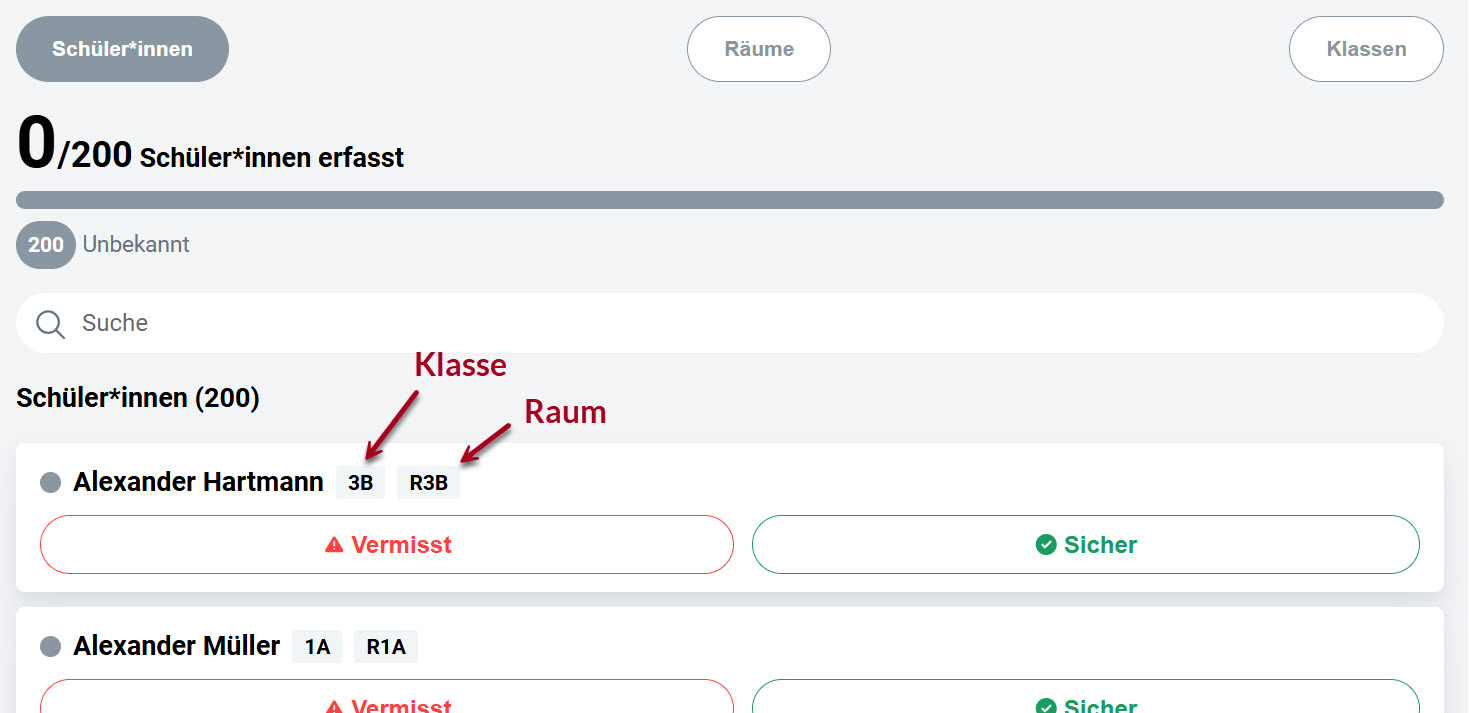Toggle Alexander Hartmann's status circle

(x=48, y=481)
